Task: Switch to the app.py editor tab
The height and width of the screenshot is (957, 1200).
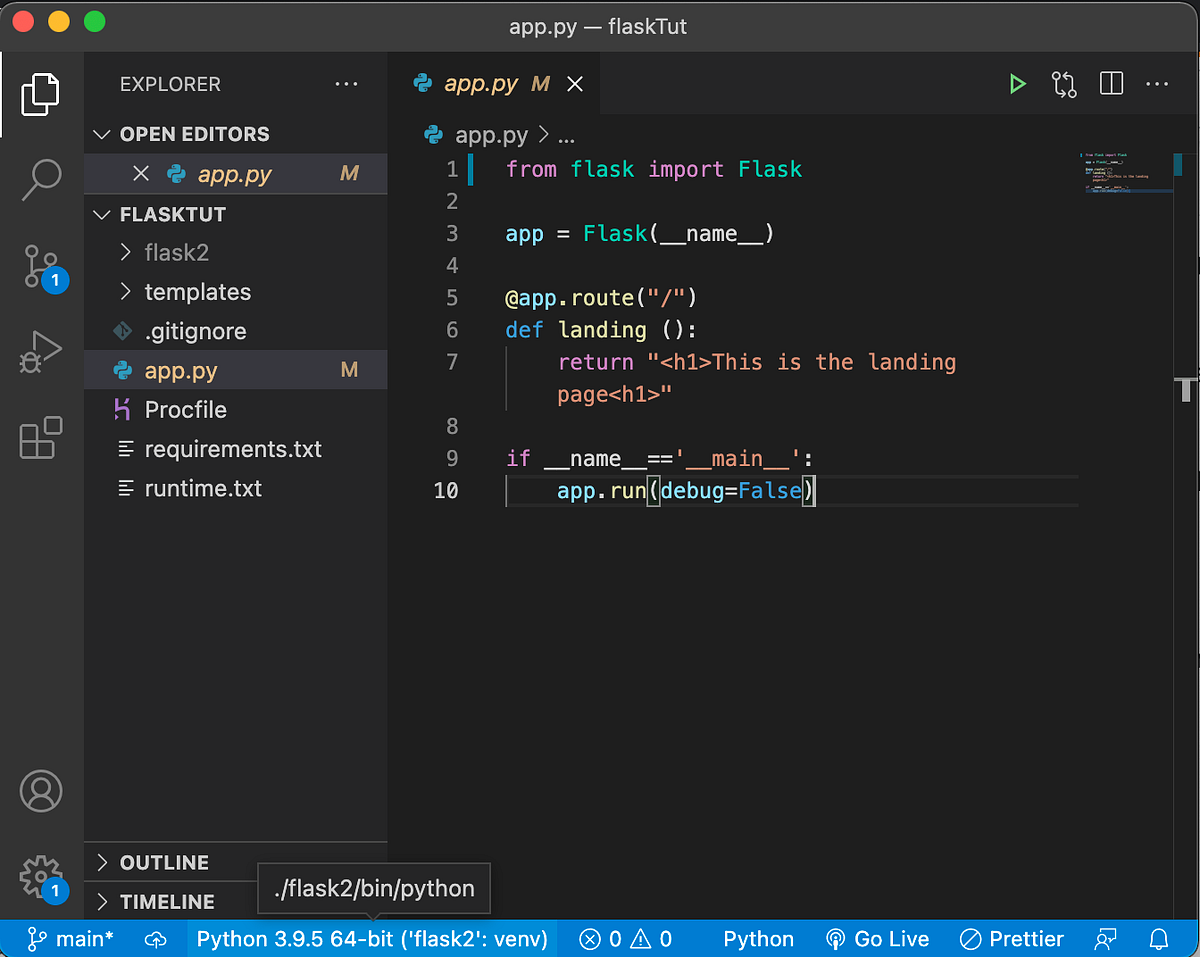Action: [x=480, y=84]
